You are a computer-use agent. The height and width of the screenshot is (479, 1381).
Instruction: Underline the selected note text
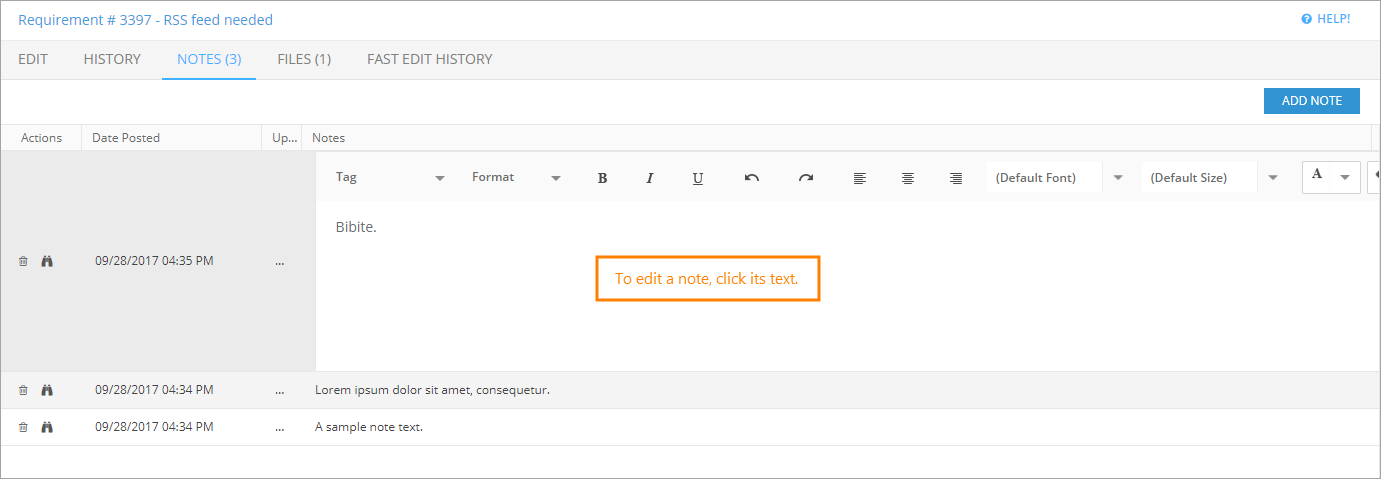pyautogui.click(x=698, y=178)
